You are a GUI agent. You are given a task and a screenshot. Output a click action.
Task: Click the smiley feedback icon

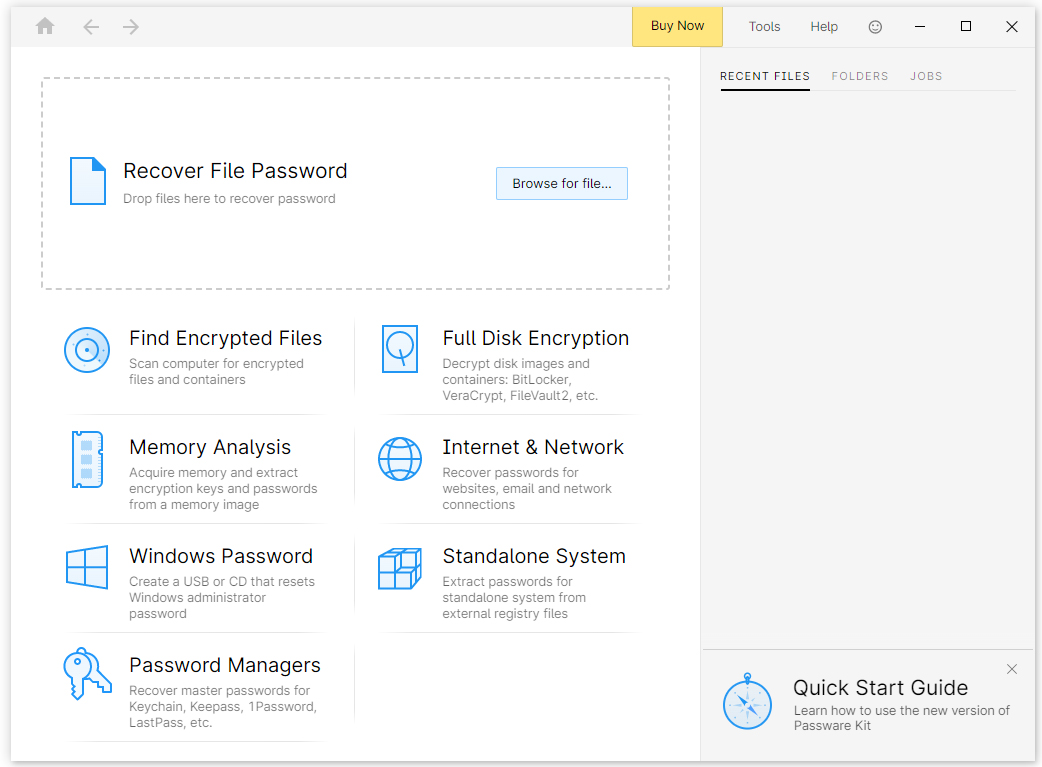pos(875,27)
